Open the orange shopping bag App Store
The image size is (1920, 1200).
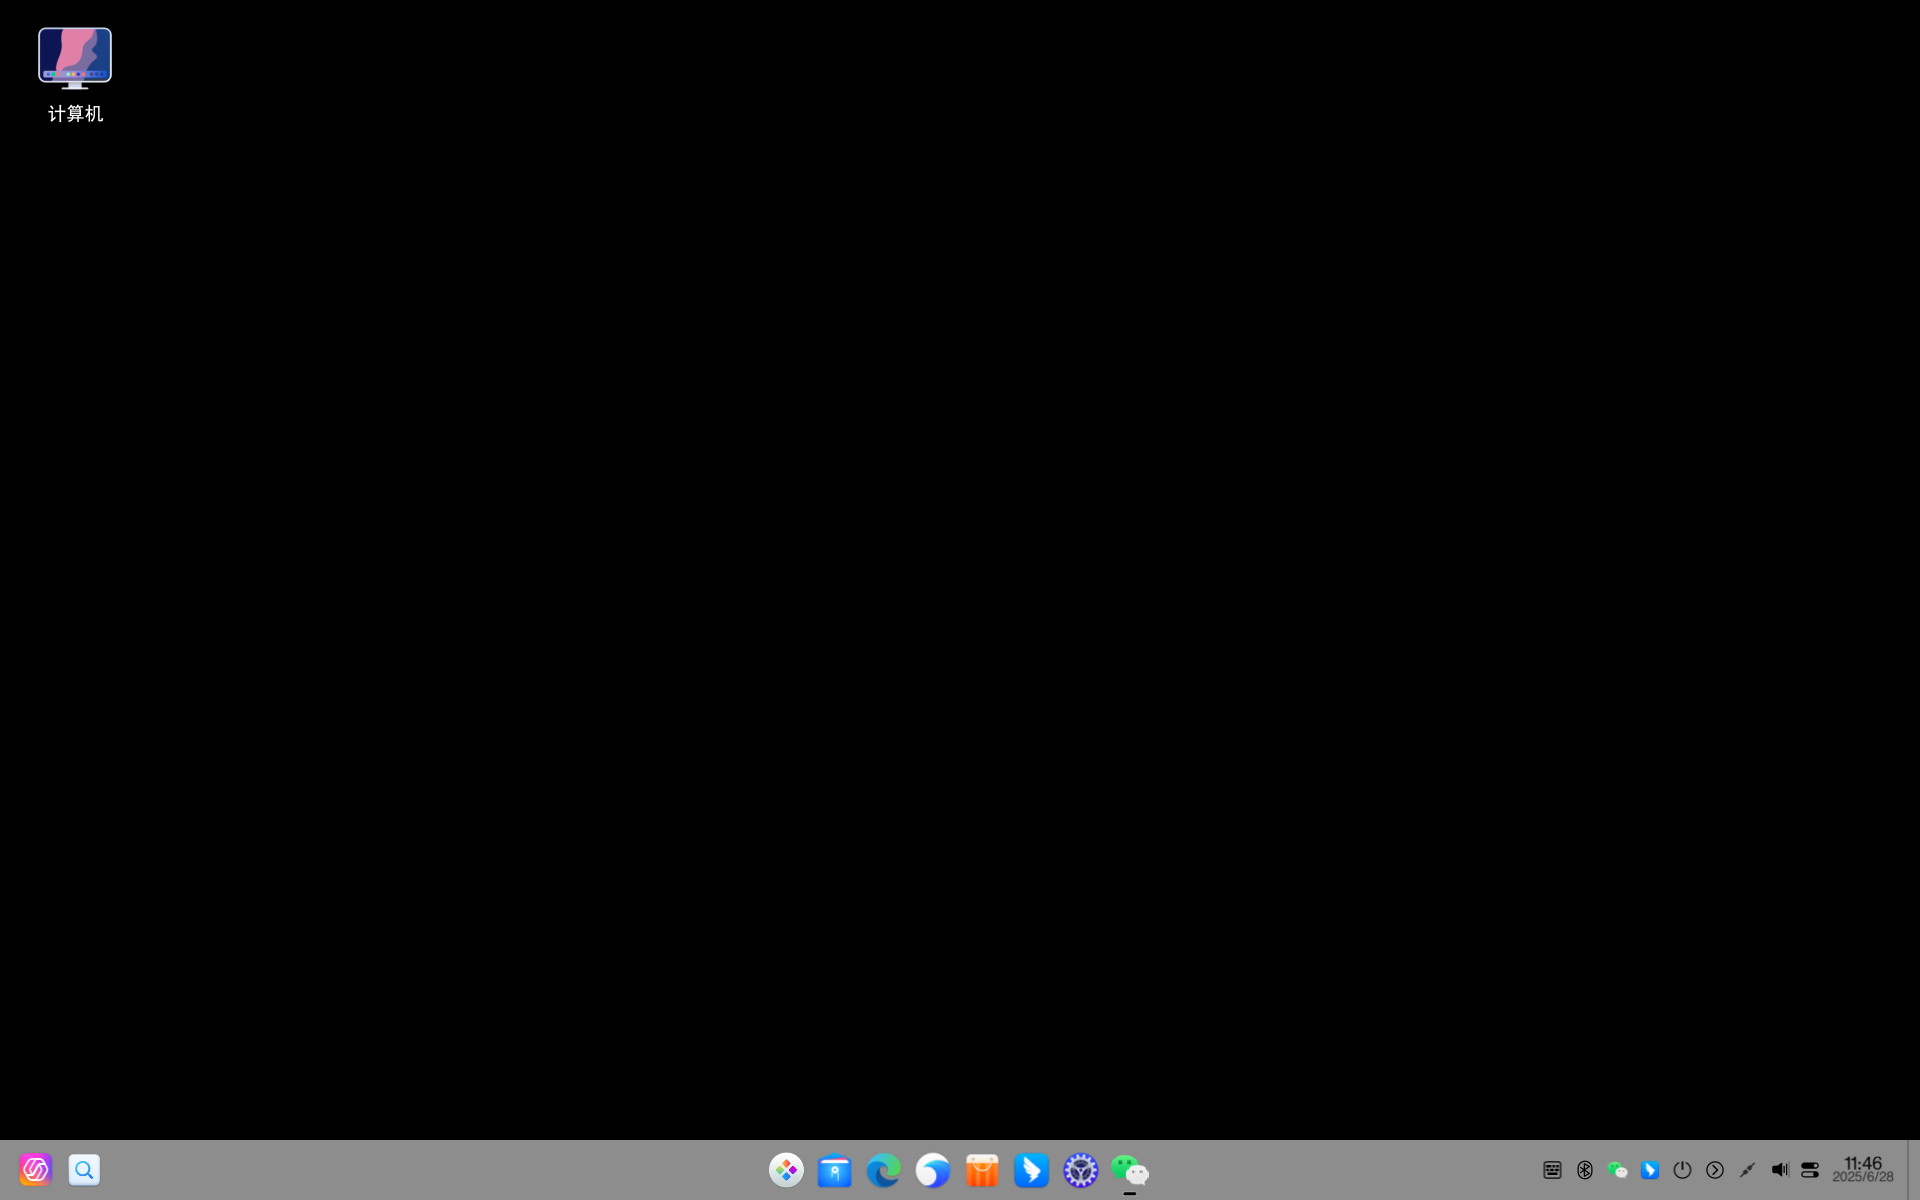[x=982, y=1170]
